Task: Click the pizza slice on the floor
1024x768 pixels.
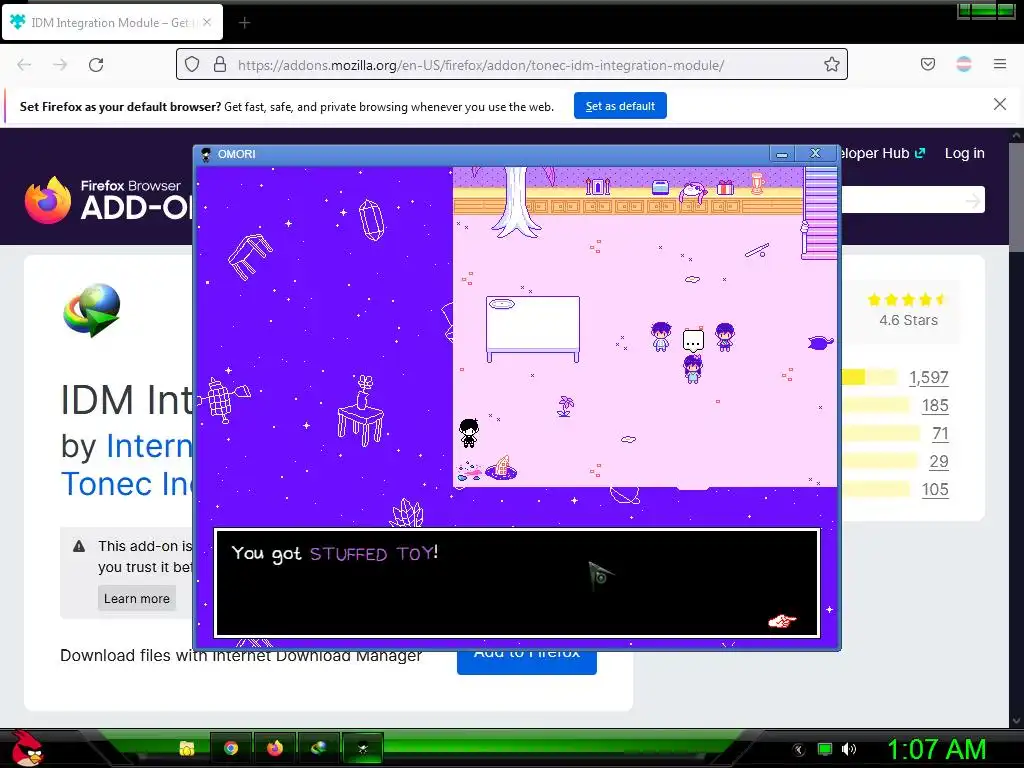Action: tap(502, 468)
